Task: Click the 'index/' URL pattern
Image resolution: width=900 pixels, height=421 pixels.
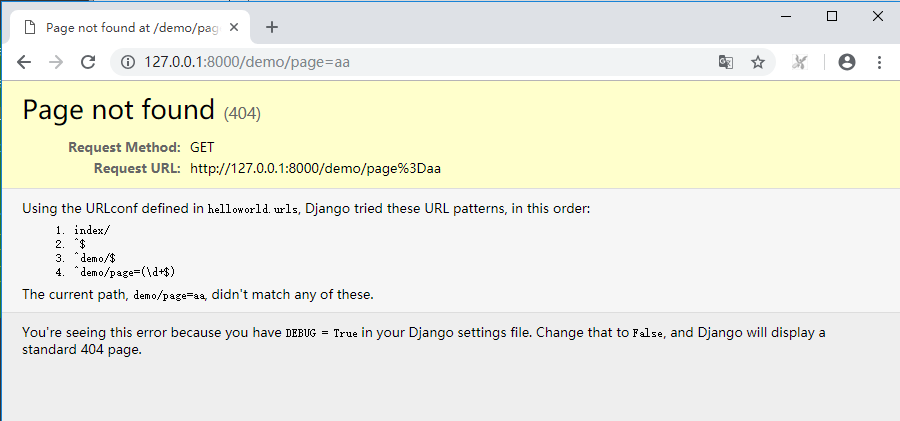Action: click(92, 230)
